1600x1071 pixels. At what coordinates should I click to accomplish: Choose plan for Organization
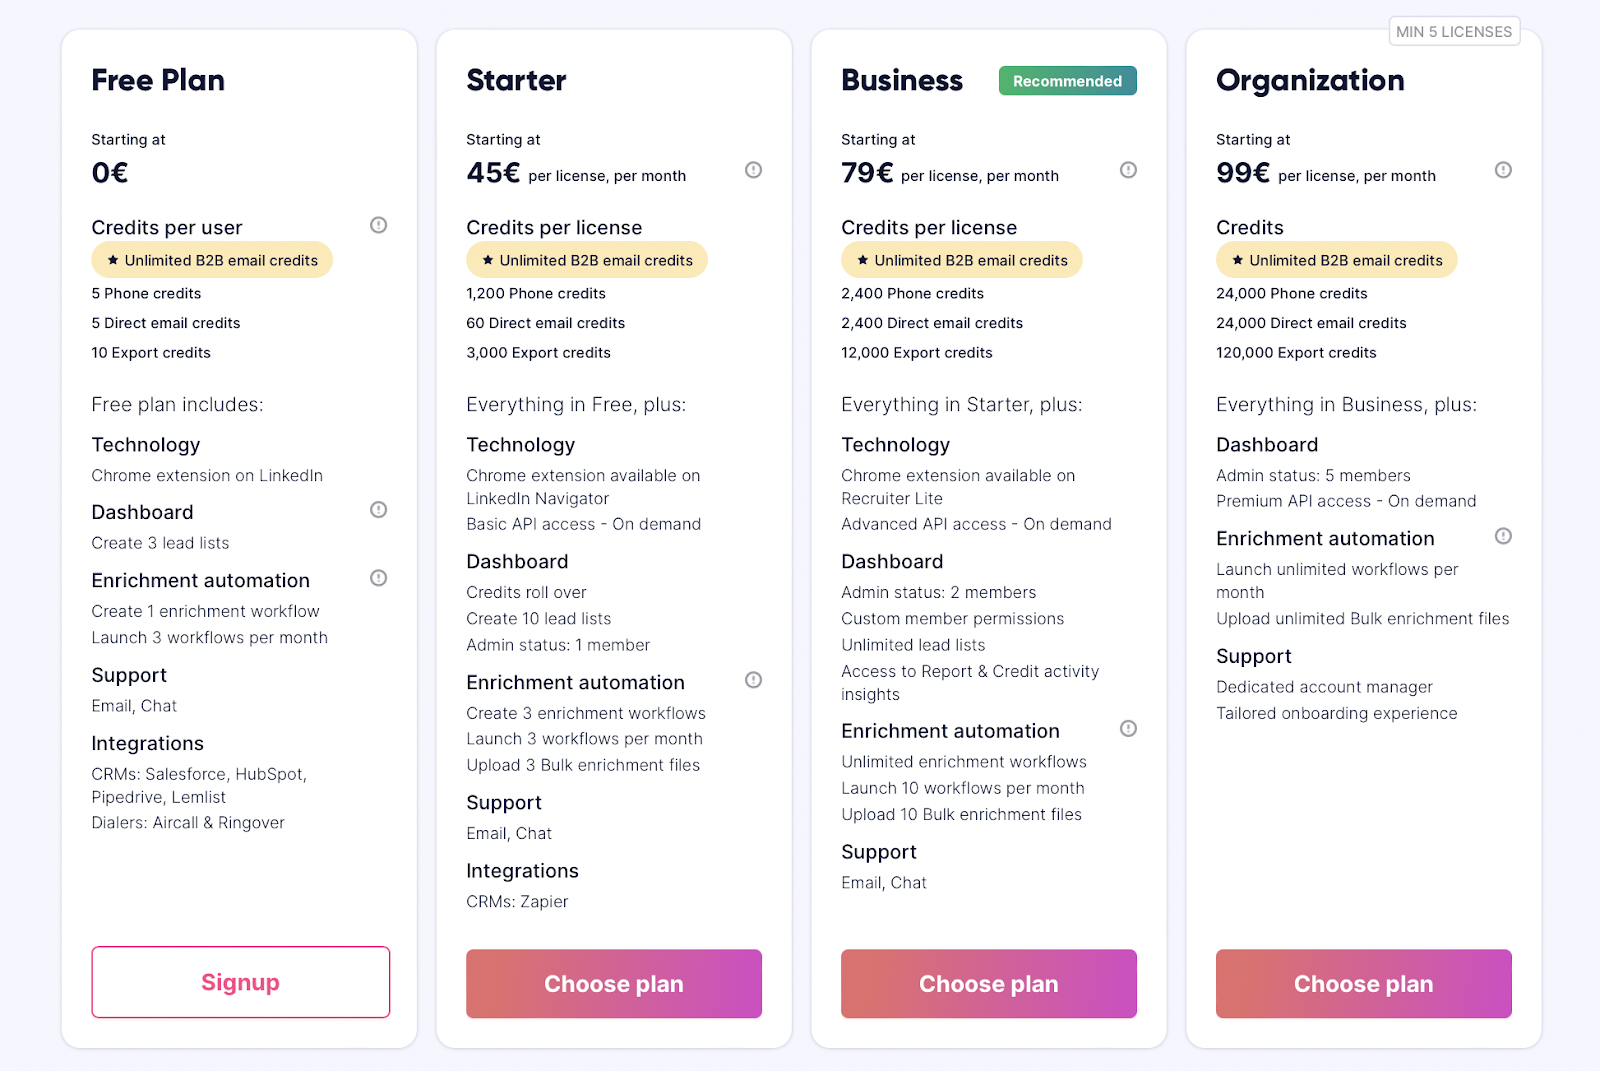tap(1363, 983)
